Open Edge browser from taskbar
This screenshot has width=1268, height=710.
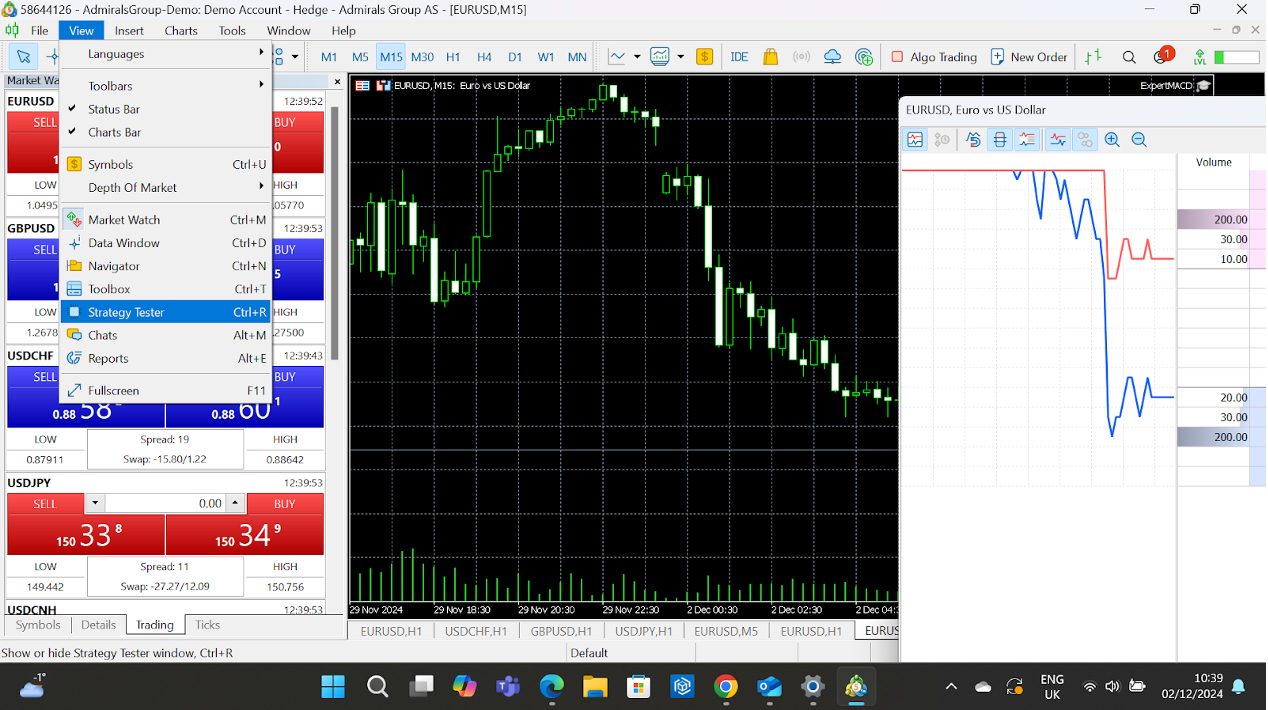pyautogui.click(x=552, y=686)
